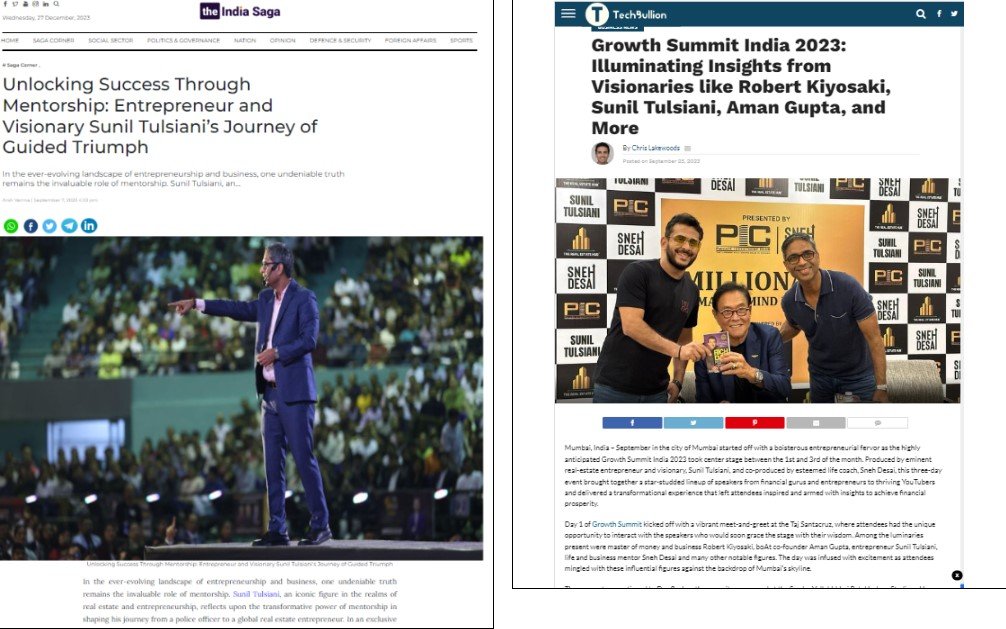Open the TechBullion hamburger menu
This screenshot has width=1006, height=629.
pos(568,13)
